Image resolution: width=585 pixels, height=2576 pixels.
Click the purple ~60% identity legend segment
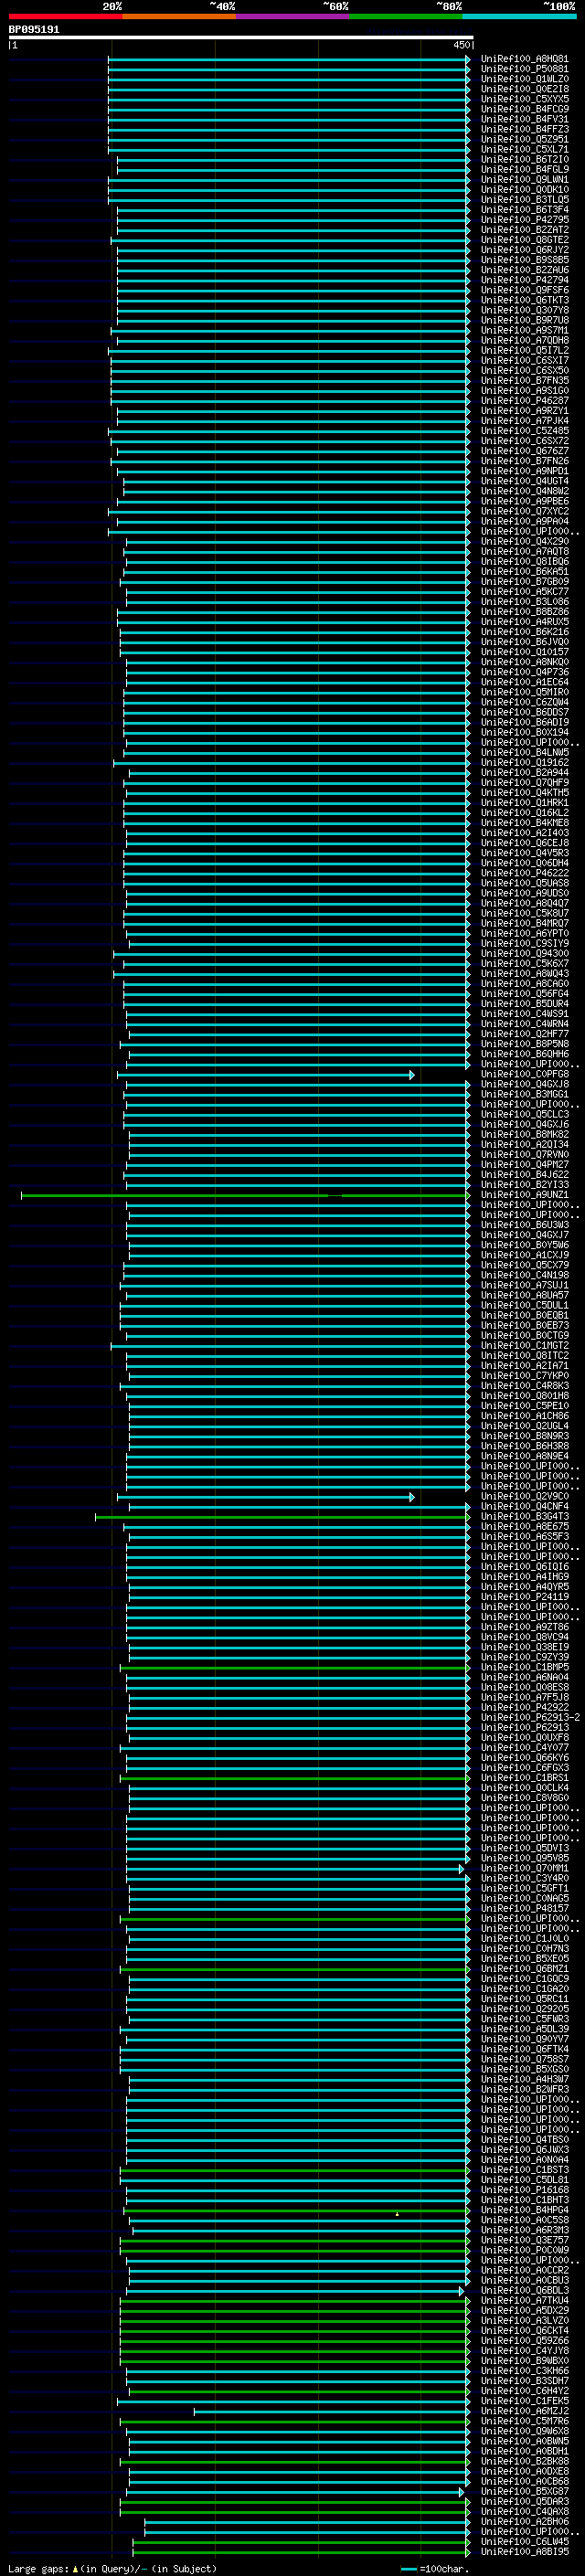tap(293, 16)
